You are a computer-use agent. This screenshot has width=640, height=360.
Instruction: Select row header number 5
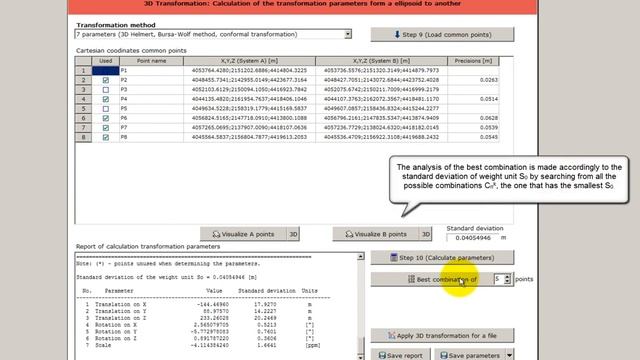[x=84, y=109]
